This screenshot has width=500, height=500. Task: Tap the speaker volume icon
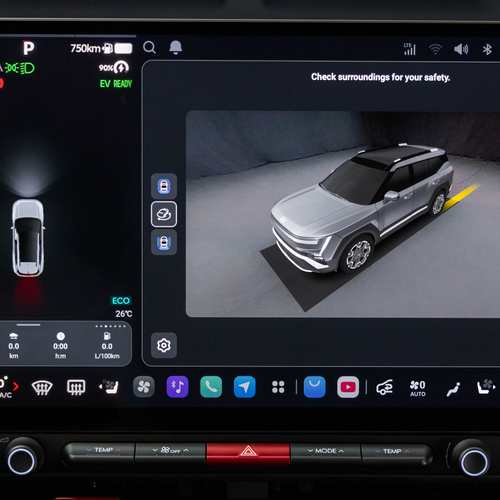pos(461,49)
